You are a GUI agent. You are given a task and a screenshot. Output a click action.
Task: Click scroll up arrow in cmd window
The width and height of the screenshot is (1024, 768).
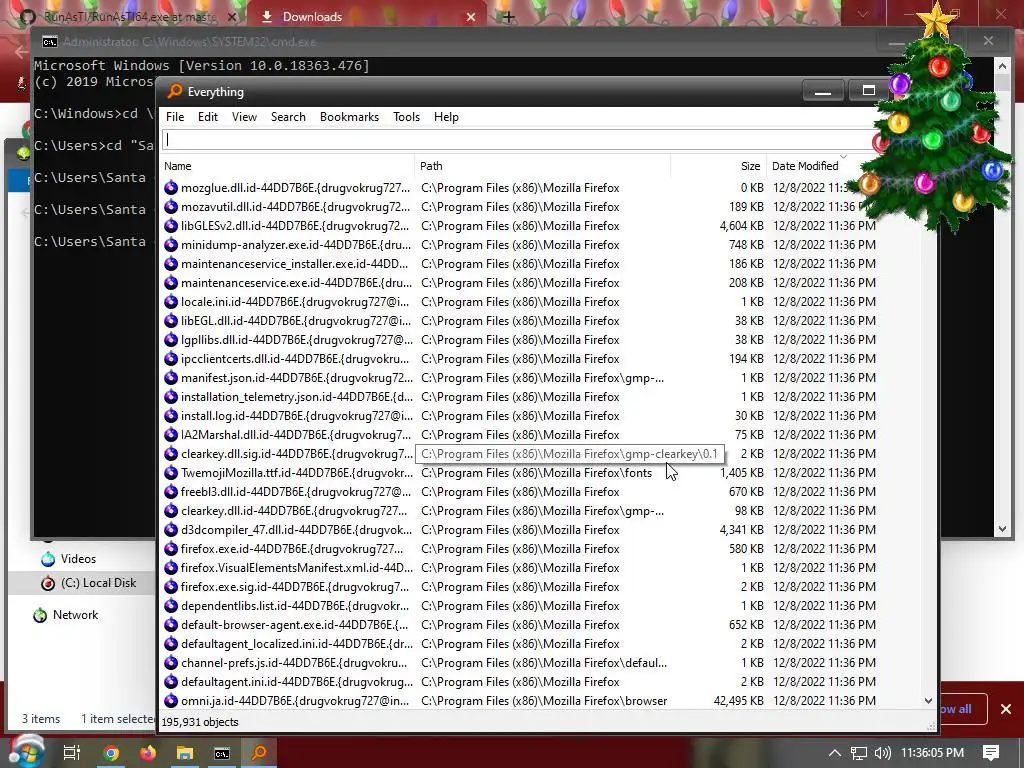[1002, 65]
